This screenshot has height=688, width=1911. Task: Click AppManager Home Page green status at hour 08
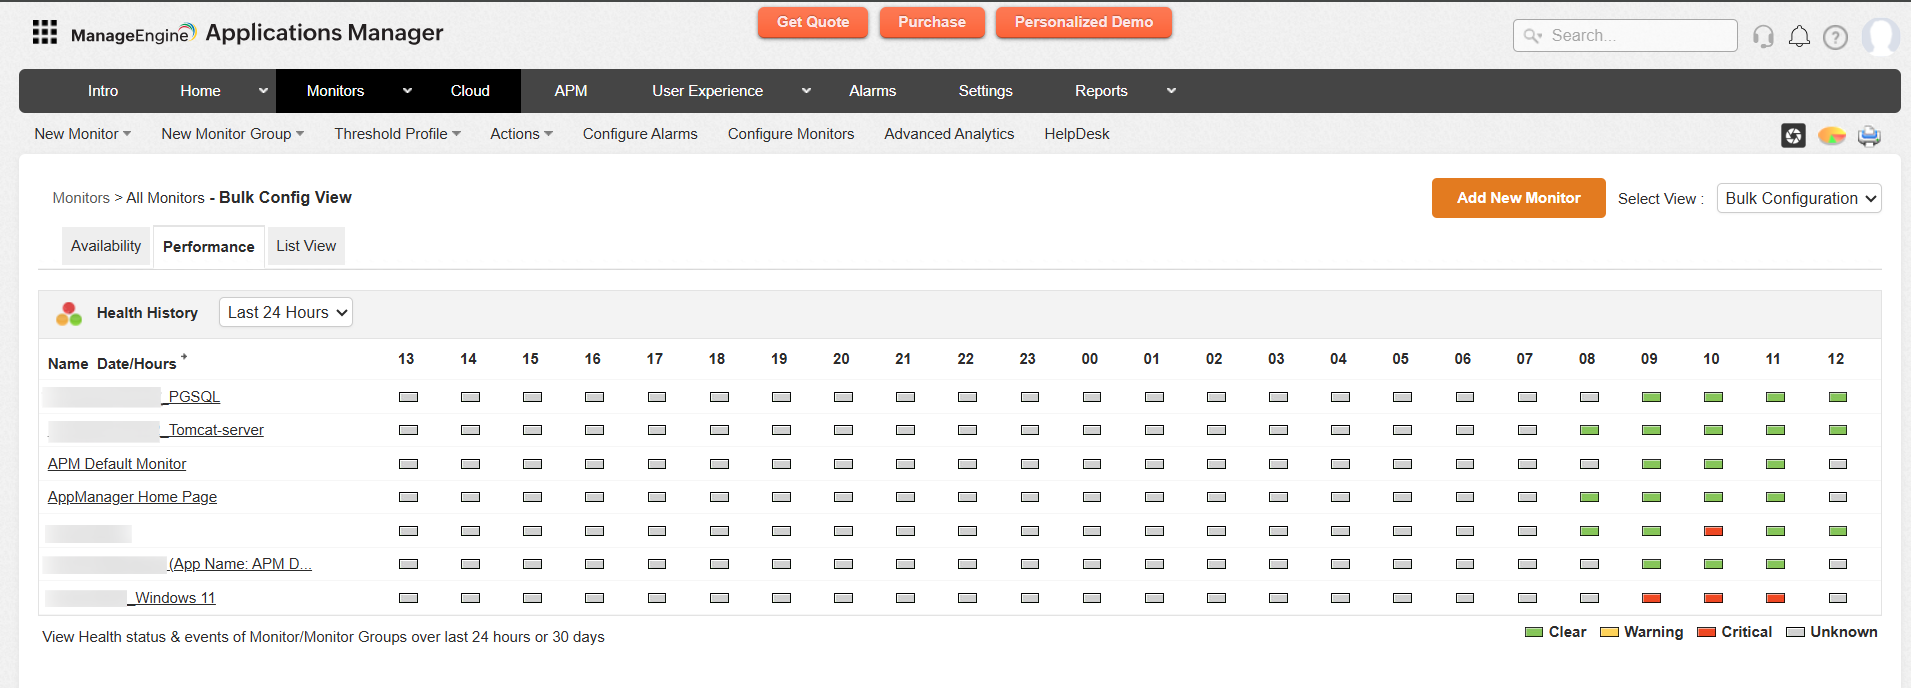coord(1589,497)
